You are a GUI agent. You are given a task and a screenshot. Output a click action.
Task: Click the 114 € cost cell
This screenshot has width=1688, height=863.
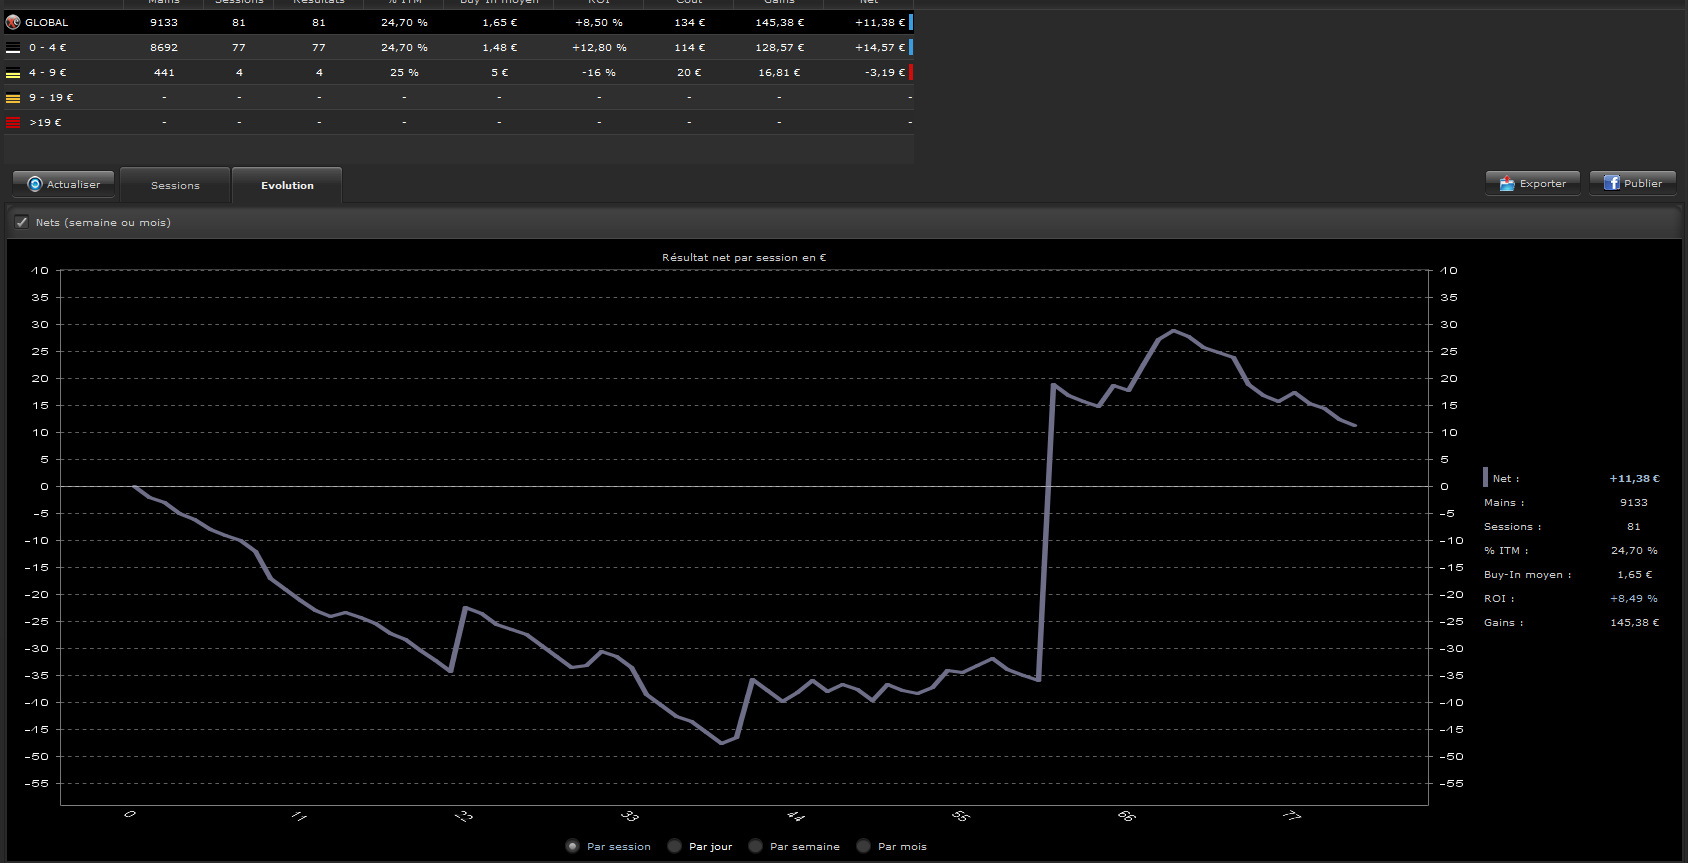pos(689,47)
